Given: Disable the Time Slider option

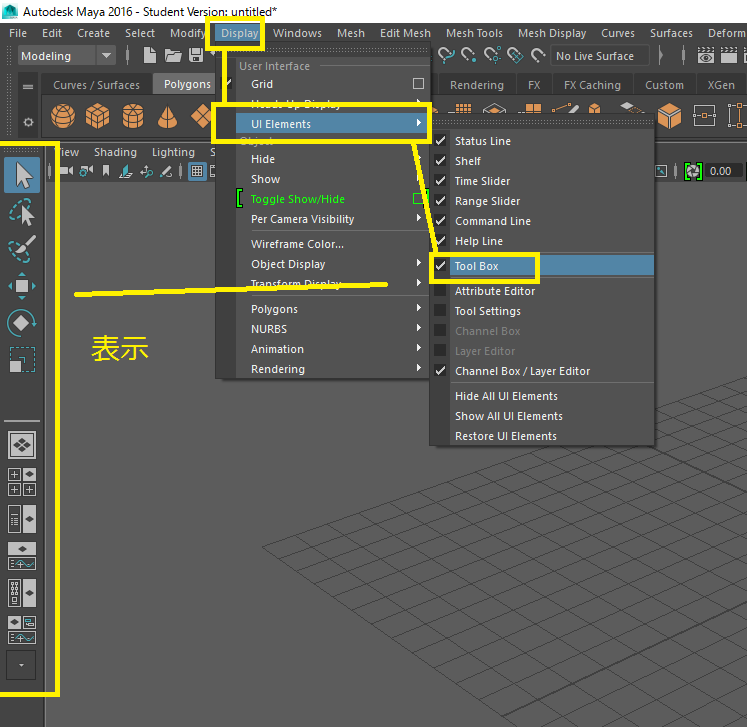Looking at the screenshot, I should pos(482,181).
